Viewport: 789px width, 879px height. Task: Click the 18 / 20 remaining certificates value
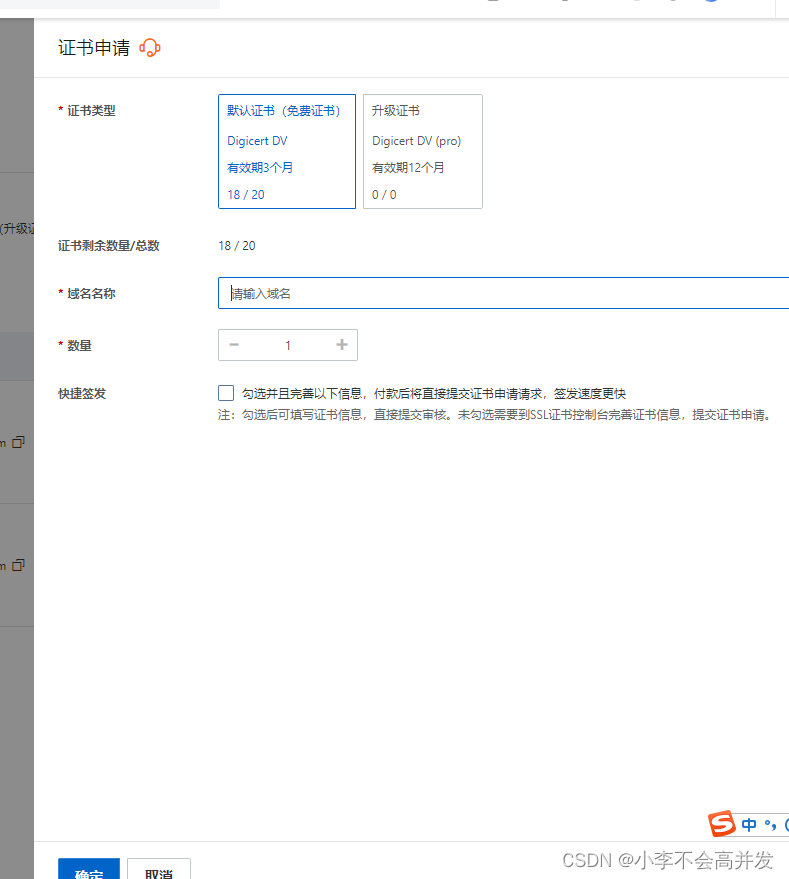pyautogui.click(x=237, y=246)
